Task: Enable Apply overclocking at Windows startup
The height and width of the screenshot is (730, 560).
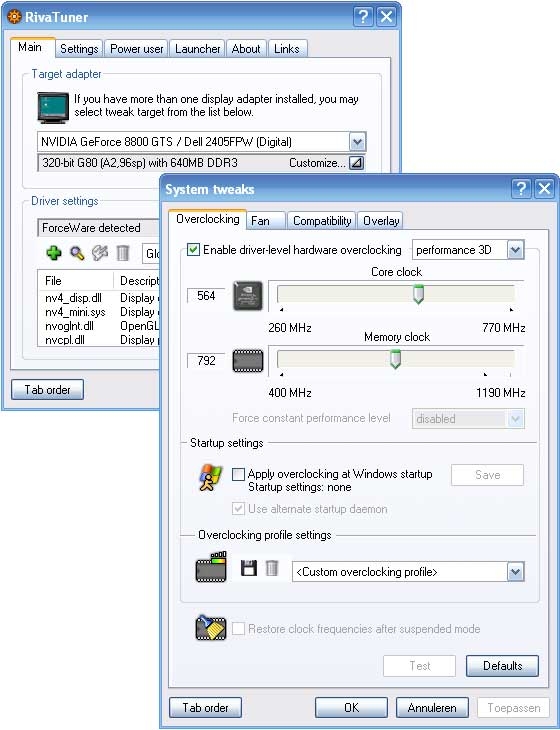Action: point(238,474)
